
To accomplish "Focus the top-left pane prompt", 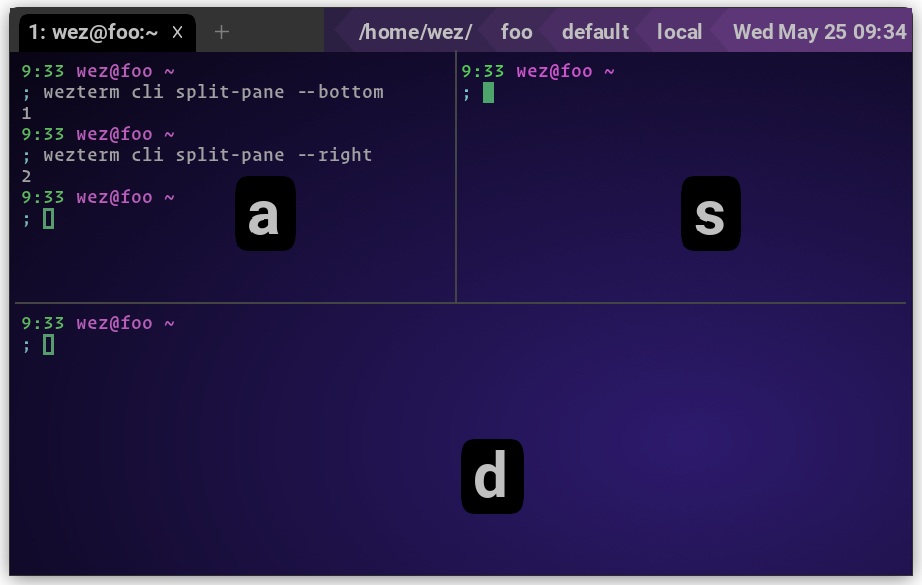I will 46,218.
